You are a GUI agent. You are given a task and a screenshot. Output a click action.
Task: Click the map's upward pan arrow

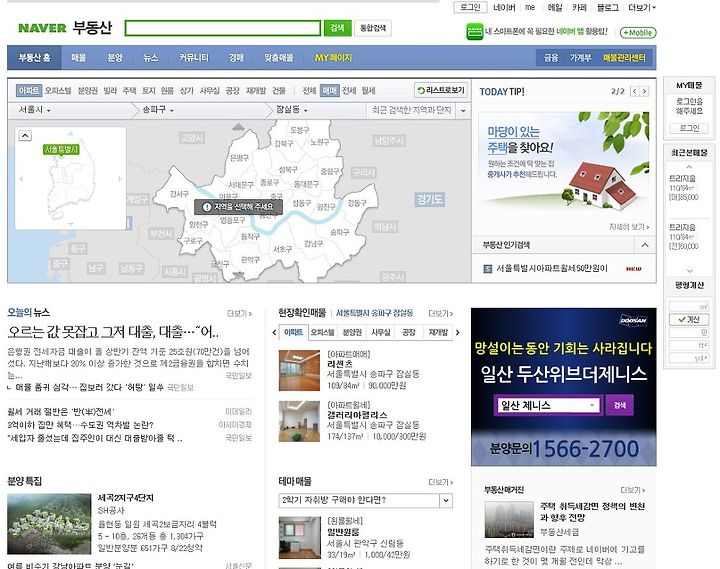(238, 126)
